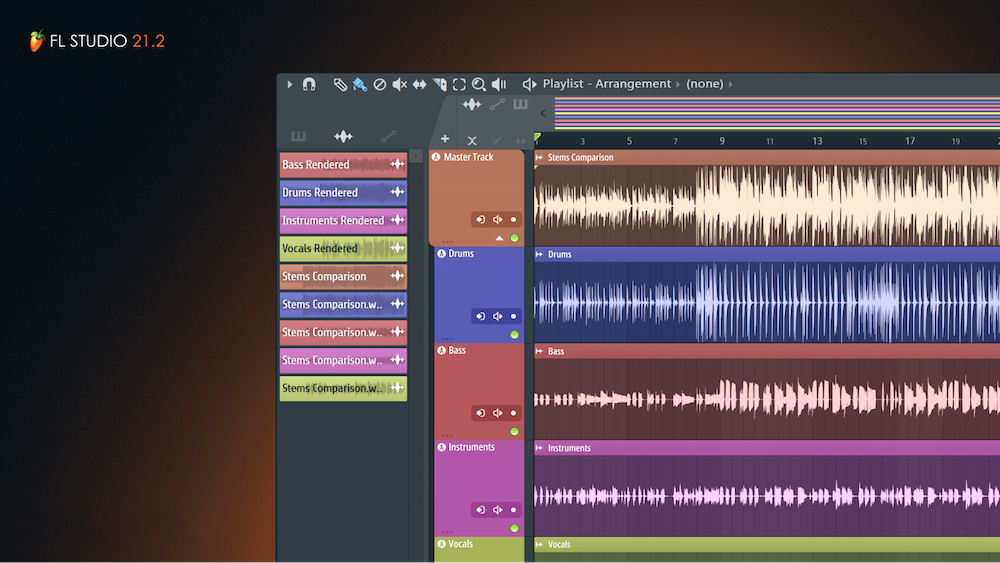Select the Slip tool with horizontal arrows
This screenshot has height=563, width=1000.
[x=419, y=85]
